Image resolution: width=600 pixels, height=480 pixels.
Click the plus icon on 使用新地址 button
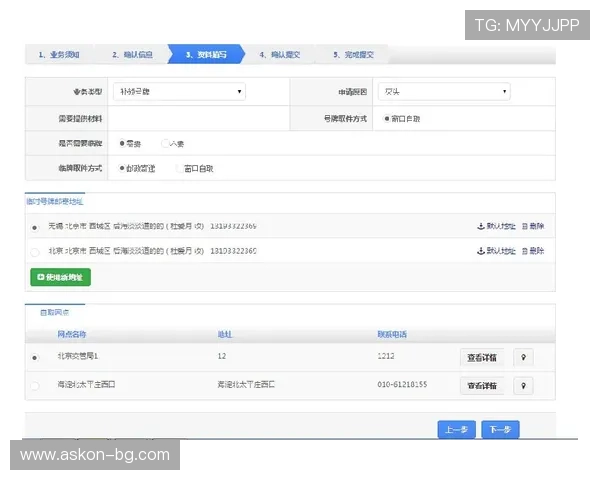(x=41, y=277)
